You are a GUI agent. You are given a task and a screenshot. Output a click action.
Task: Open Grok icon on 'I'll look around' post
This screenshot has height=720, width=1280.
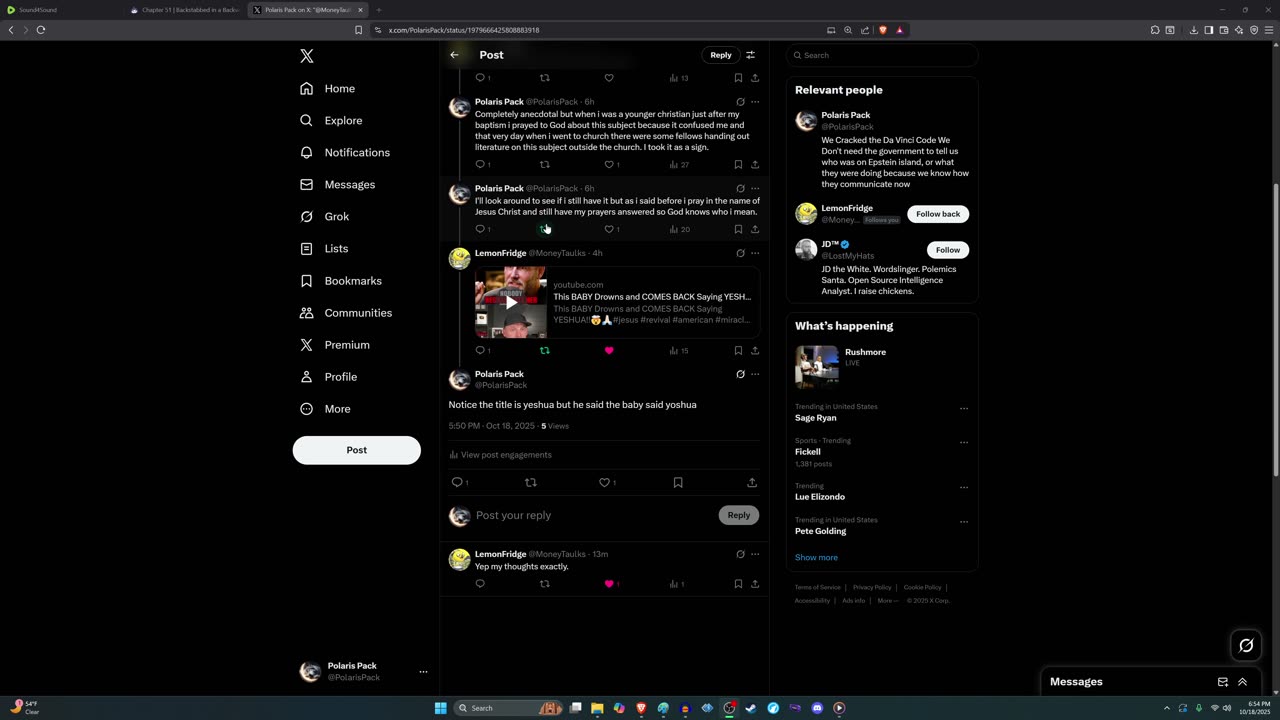[x=740, y=188]
